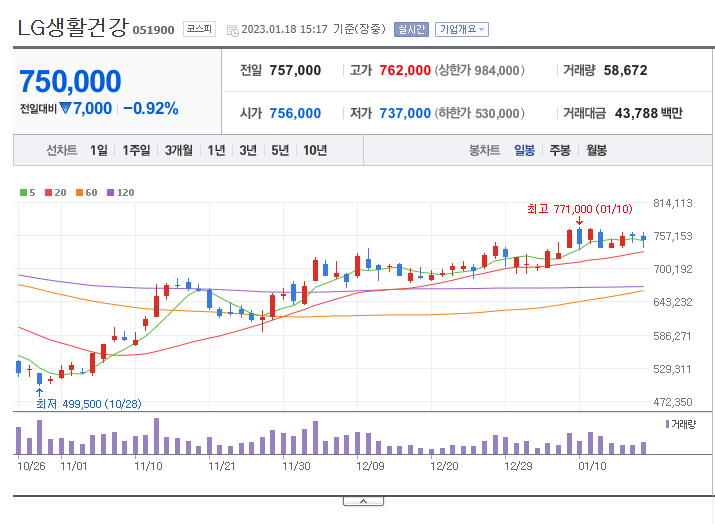
Task: Click the 7,000 price change value
Action: tap(93, 109)
